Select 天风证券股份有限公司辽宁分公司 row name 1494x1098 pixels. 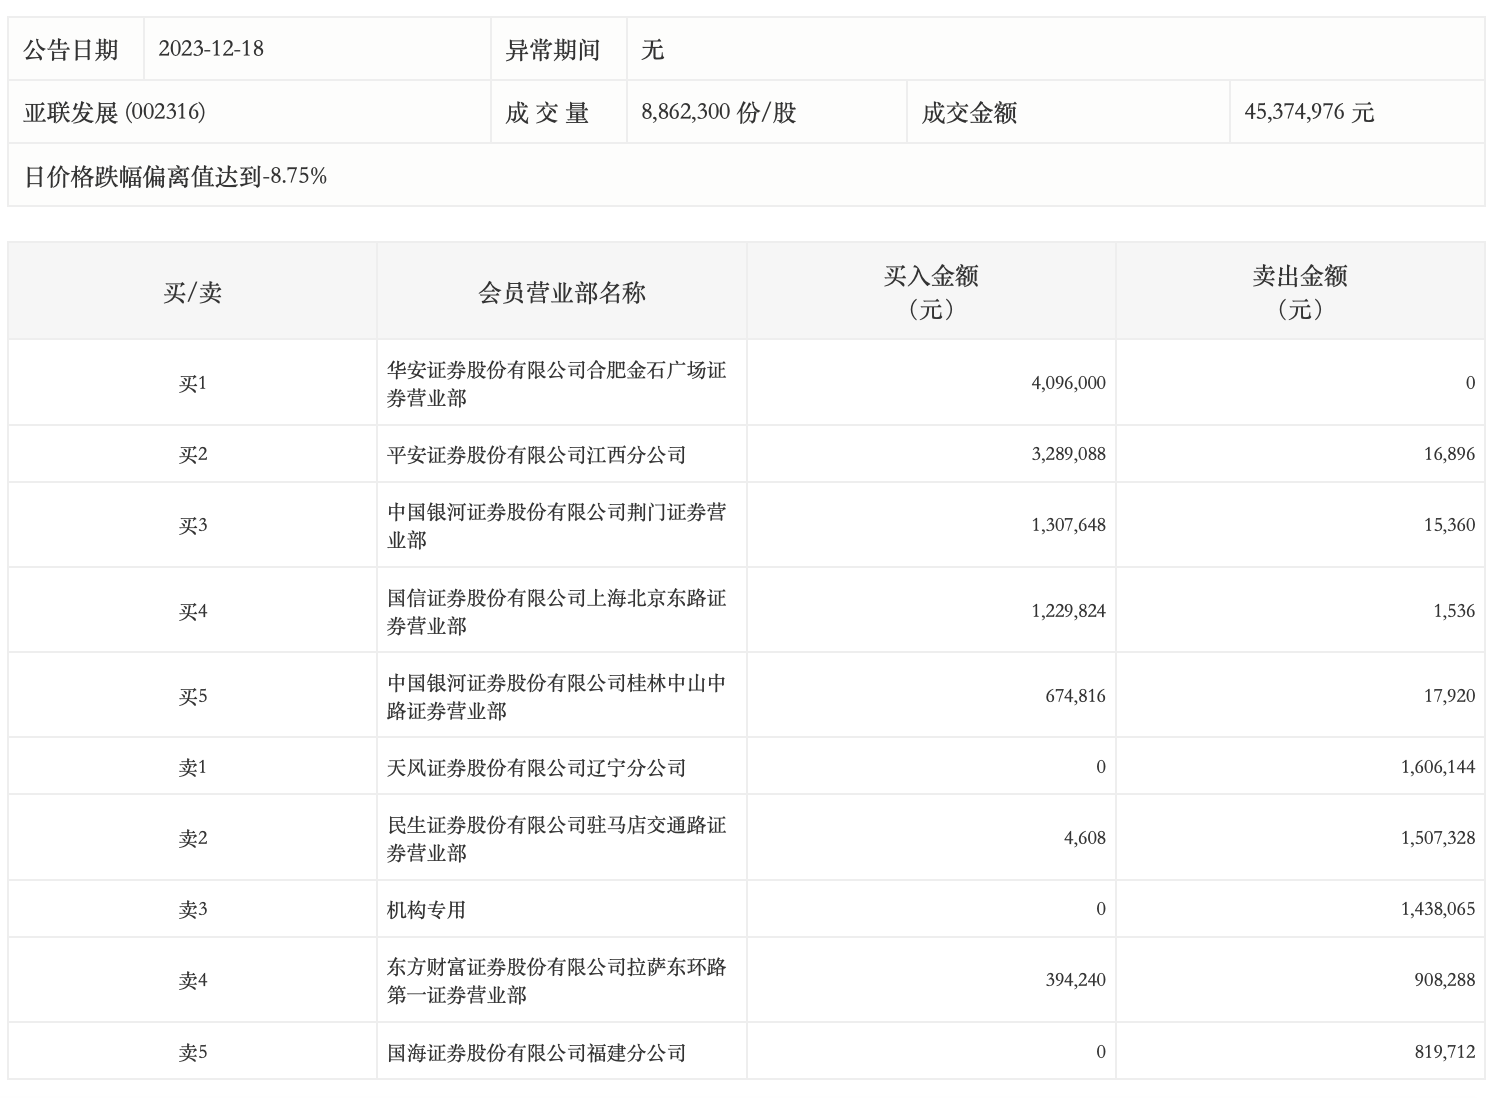tap(536, 768)
